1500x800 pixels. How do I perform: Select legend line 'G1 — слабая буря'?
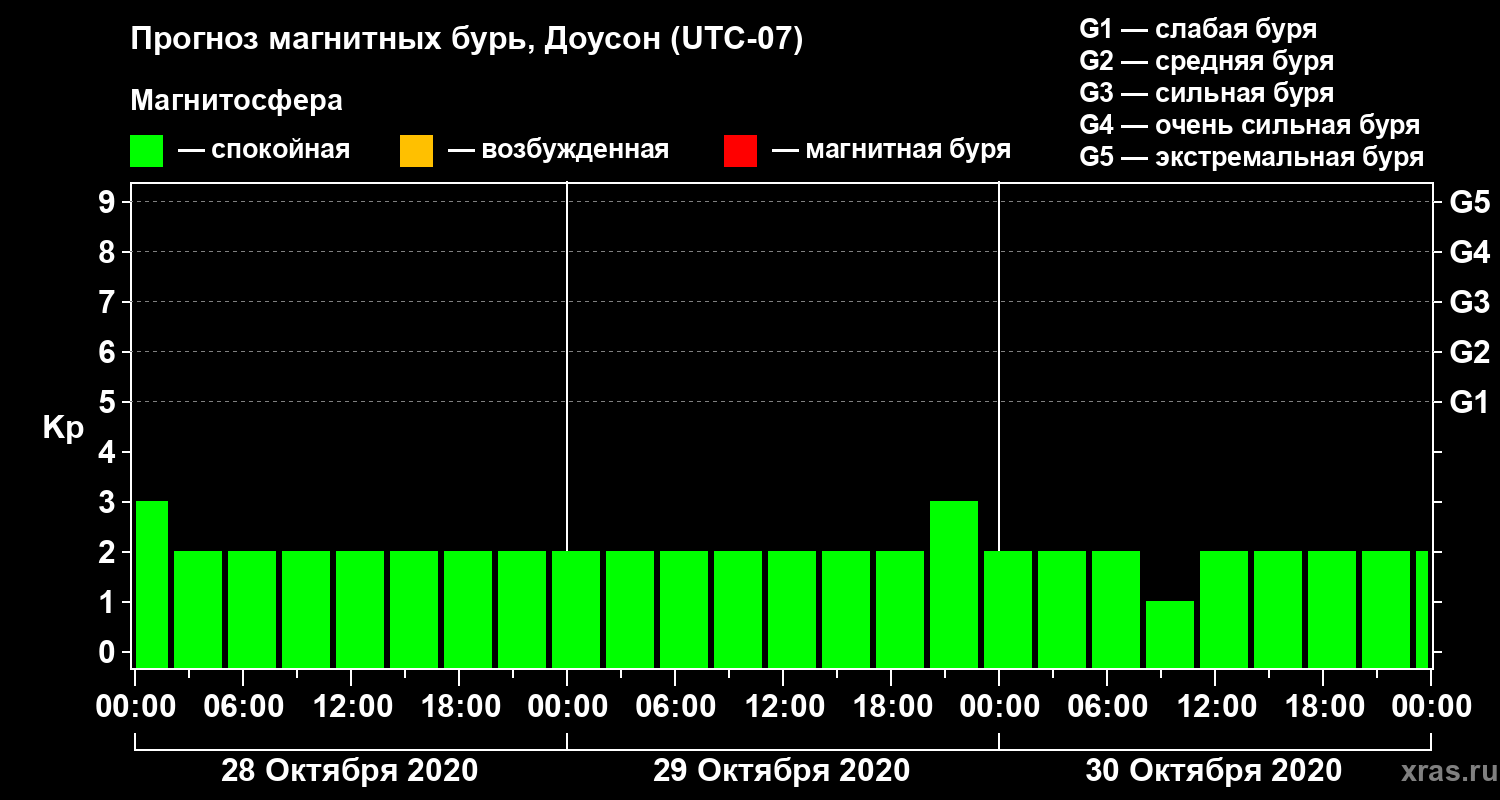tap(1198, 29)
